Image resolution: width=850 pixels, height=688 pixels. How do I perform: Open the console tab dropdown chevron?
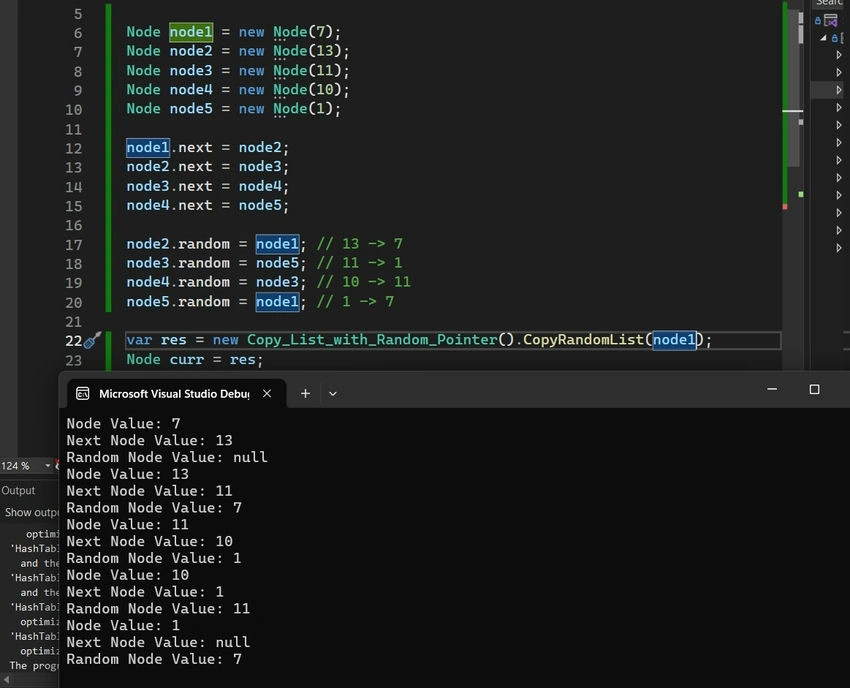click(333, 394)
